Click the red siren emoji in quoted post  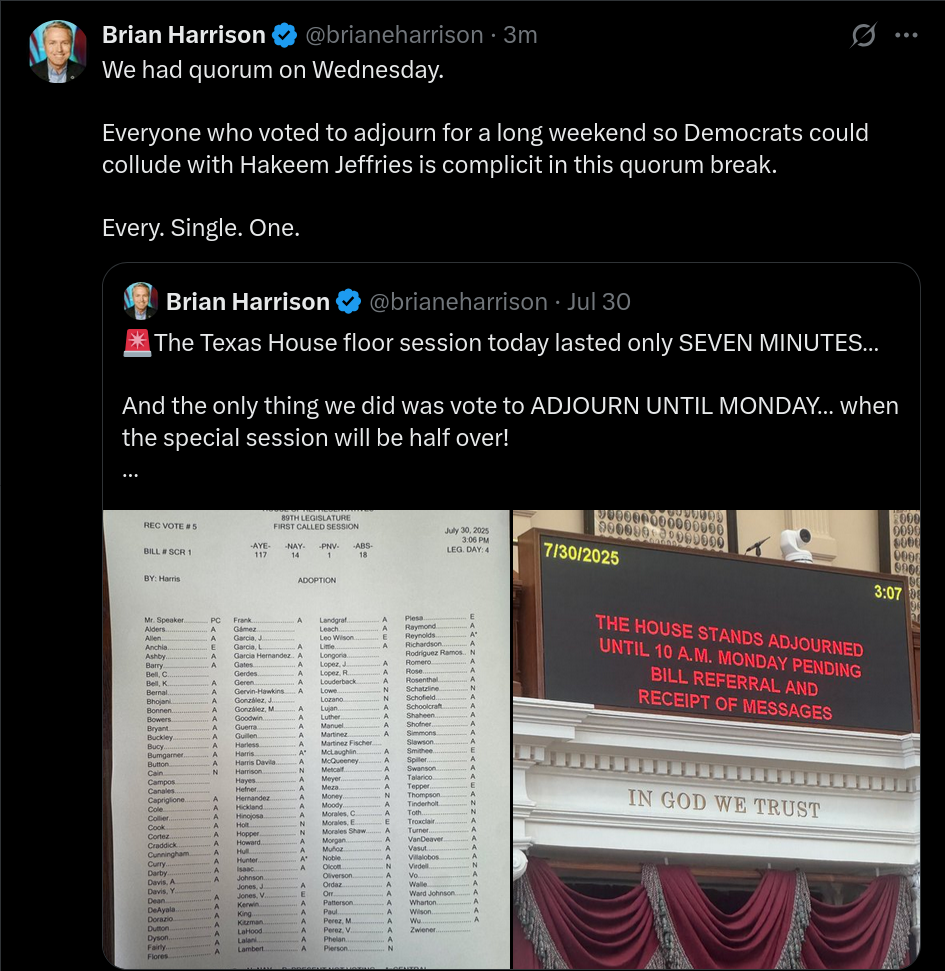pyautogui.click(x=137, y=342)
